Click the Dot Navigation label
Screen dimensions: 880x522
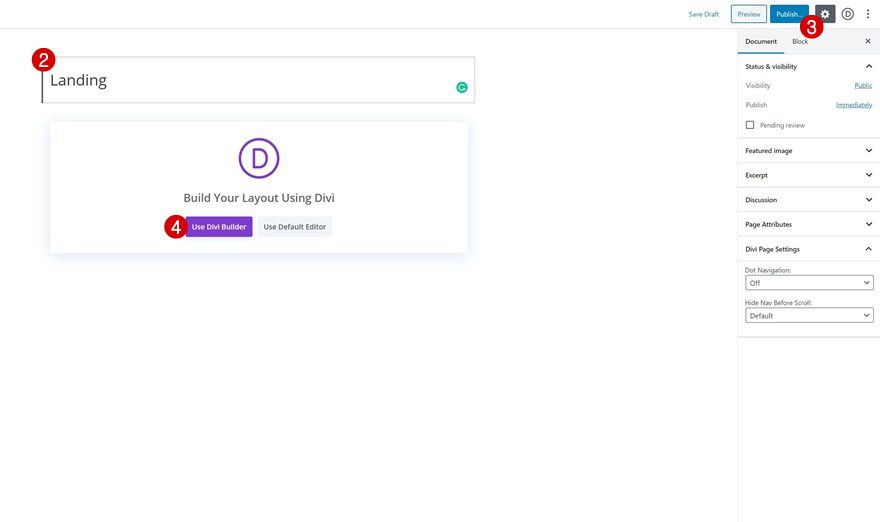pos(768,270)
